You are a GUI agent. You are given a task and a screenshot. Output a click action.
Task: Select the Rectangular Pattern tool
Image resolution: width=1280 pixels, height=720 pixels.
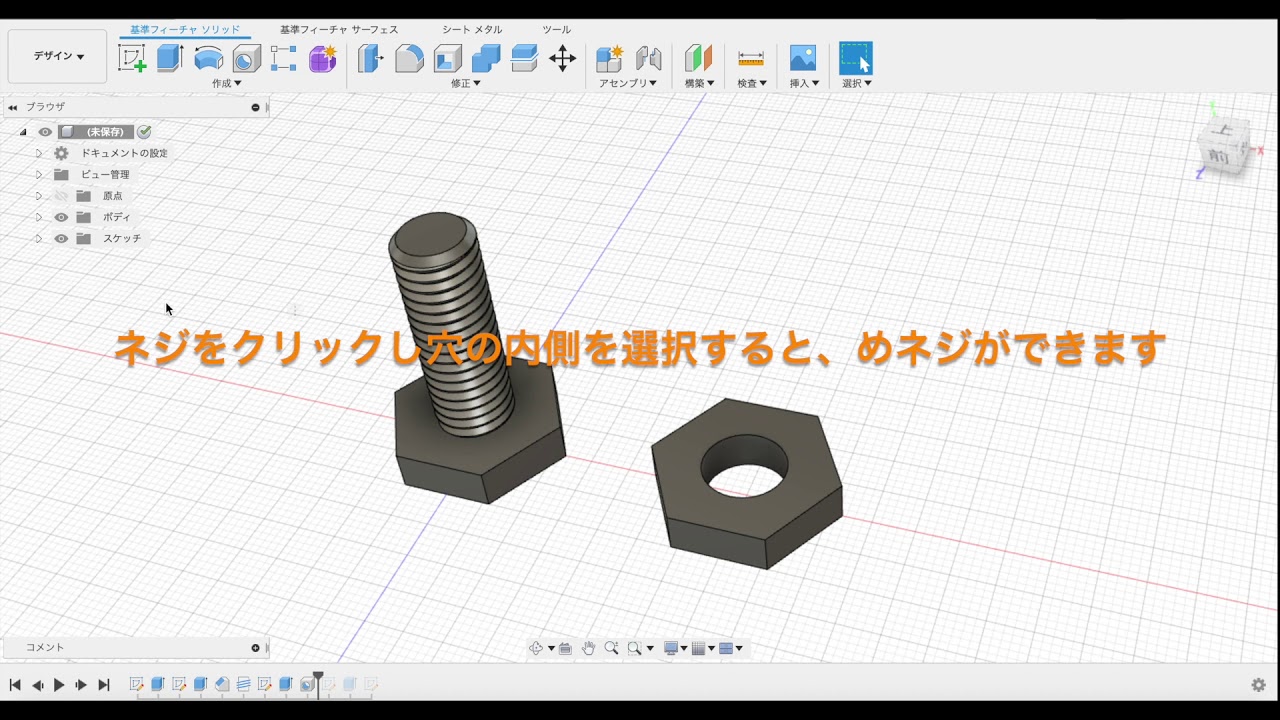coord(284,58)
